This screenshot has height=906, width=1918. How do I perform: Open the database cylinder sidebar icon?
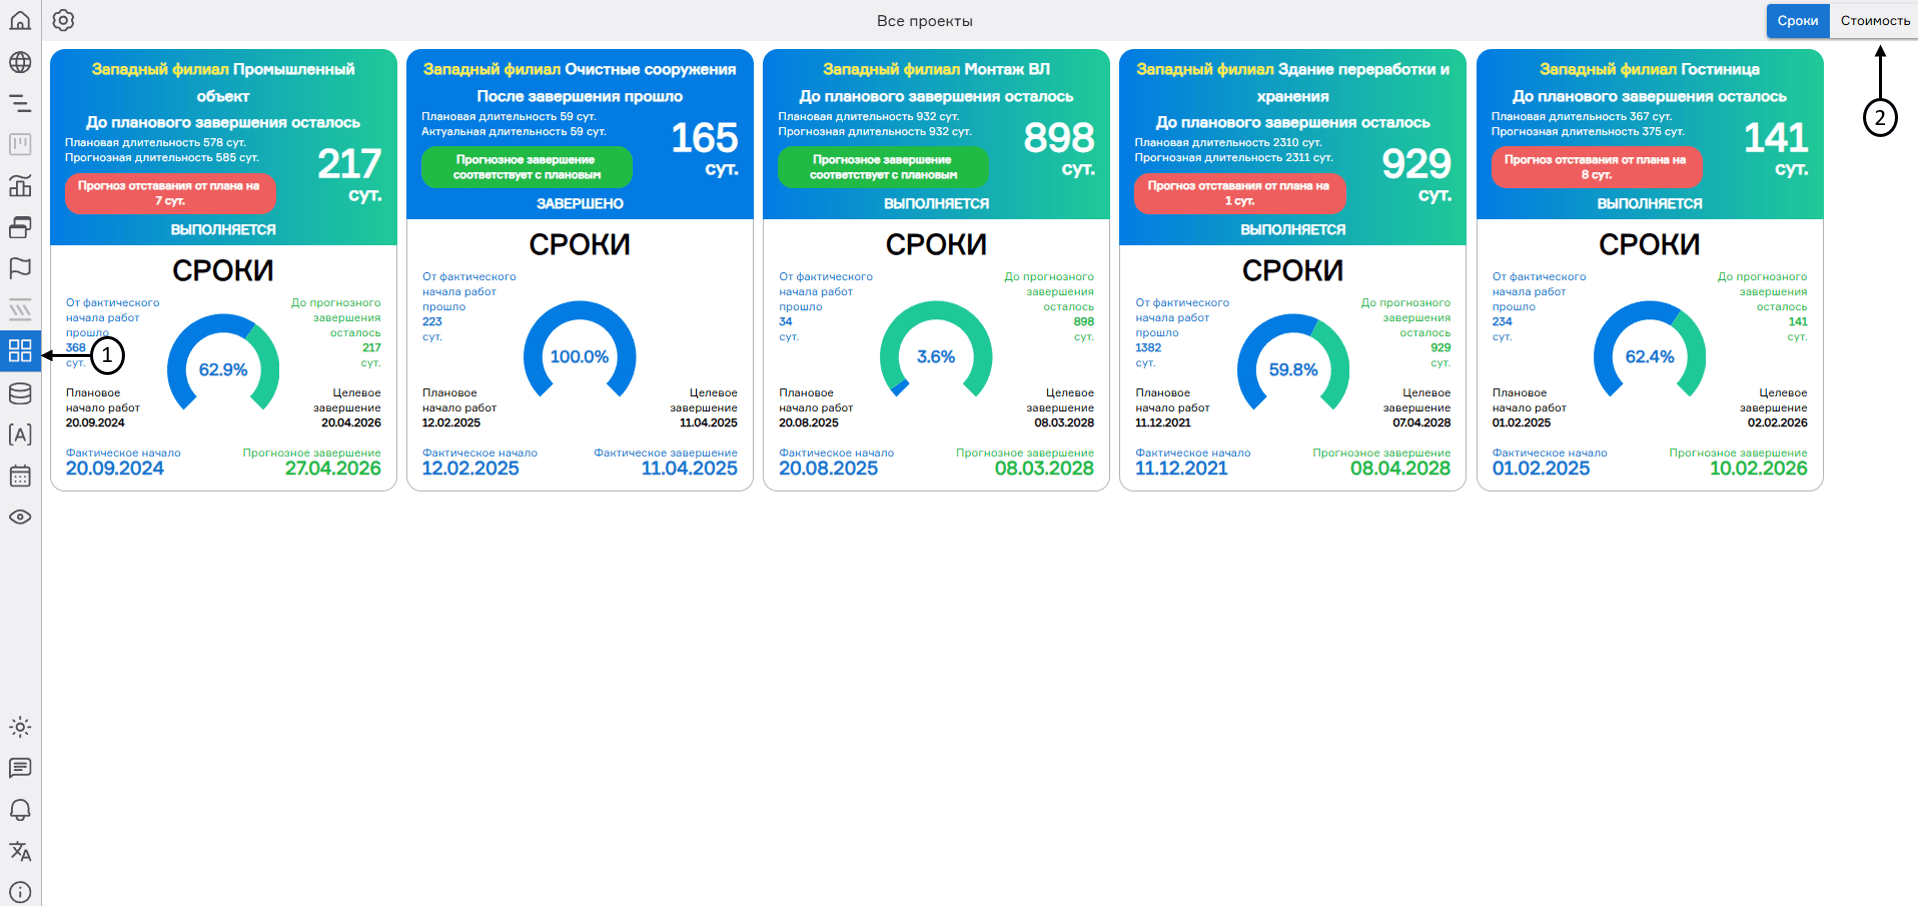(20, 393)
